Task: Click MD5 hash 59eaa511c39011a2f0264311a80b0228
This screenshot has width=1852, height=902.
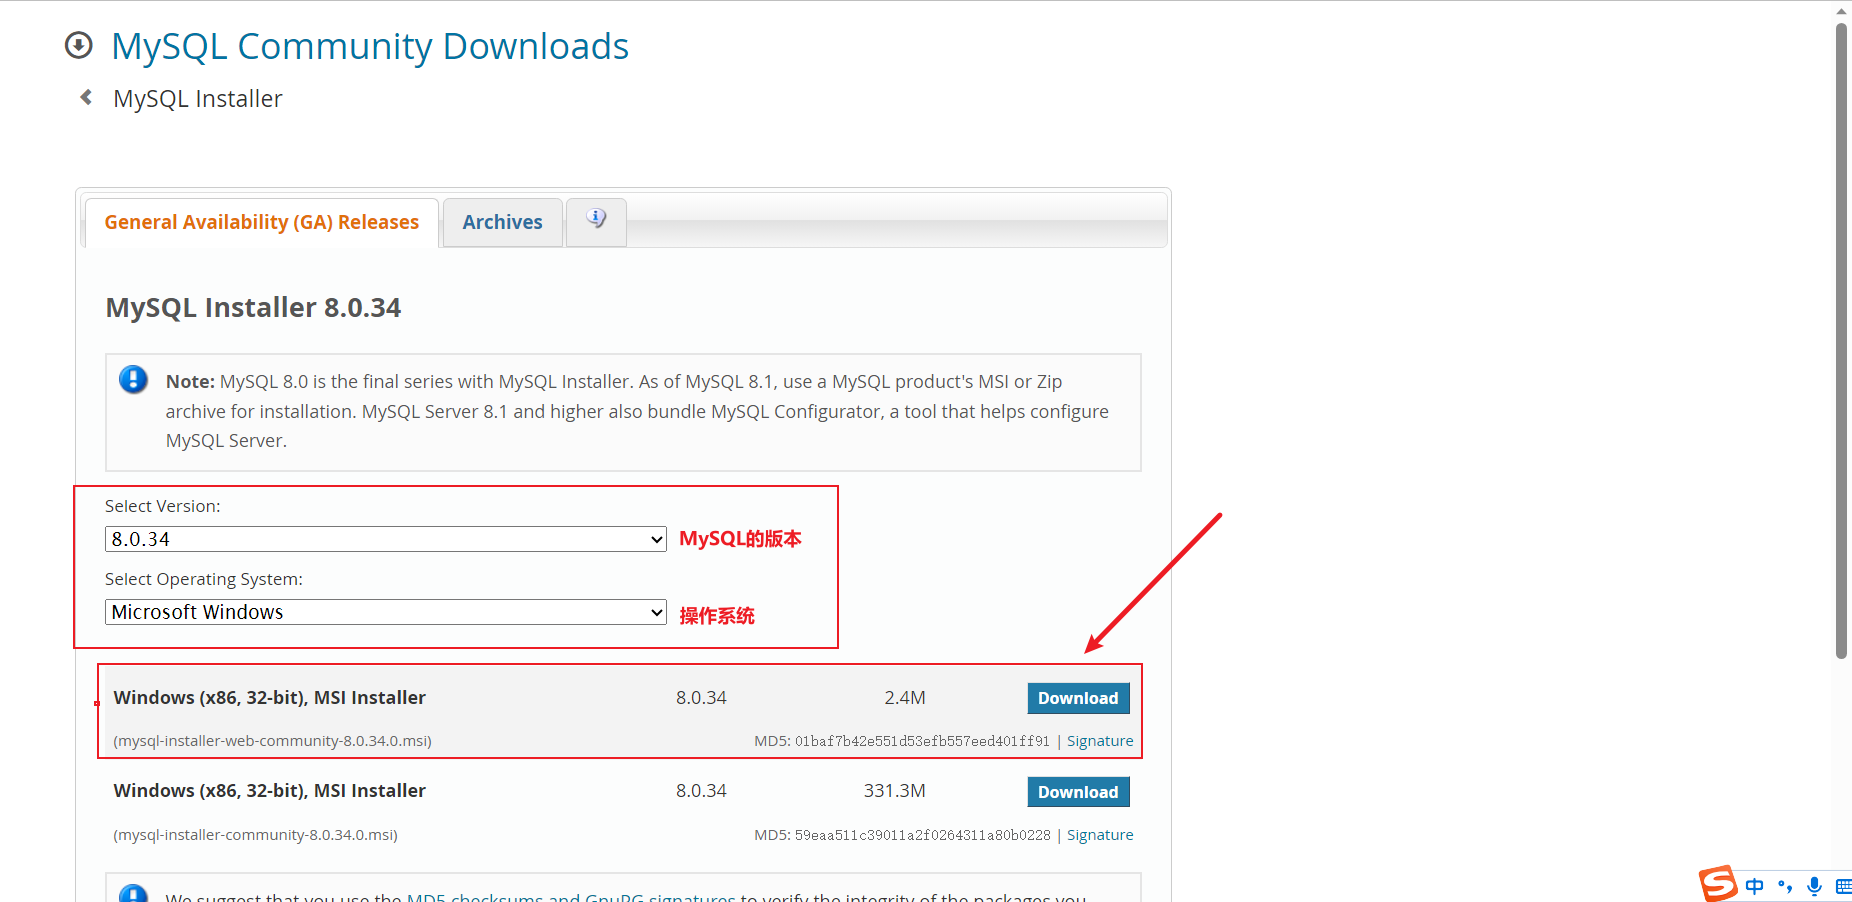Action: point(922,835)
